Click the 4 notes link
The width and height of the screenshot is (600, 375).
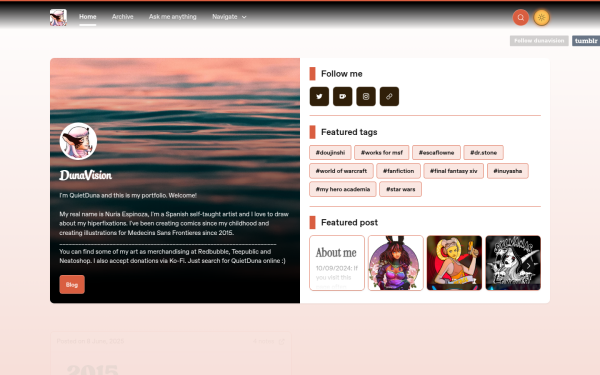coord(263,341)
